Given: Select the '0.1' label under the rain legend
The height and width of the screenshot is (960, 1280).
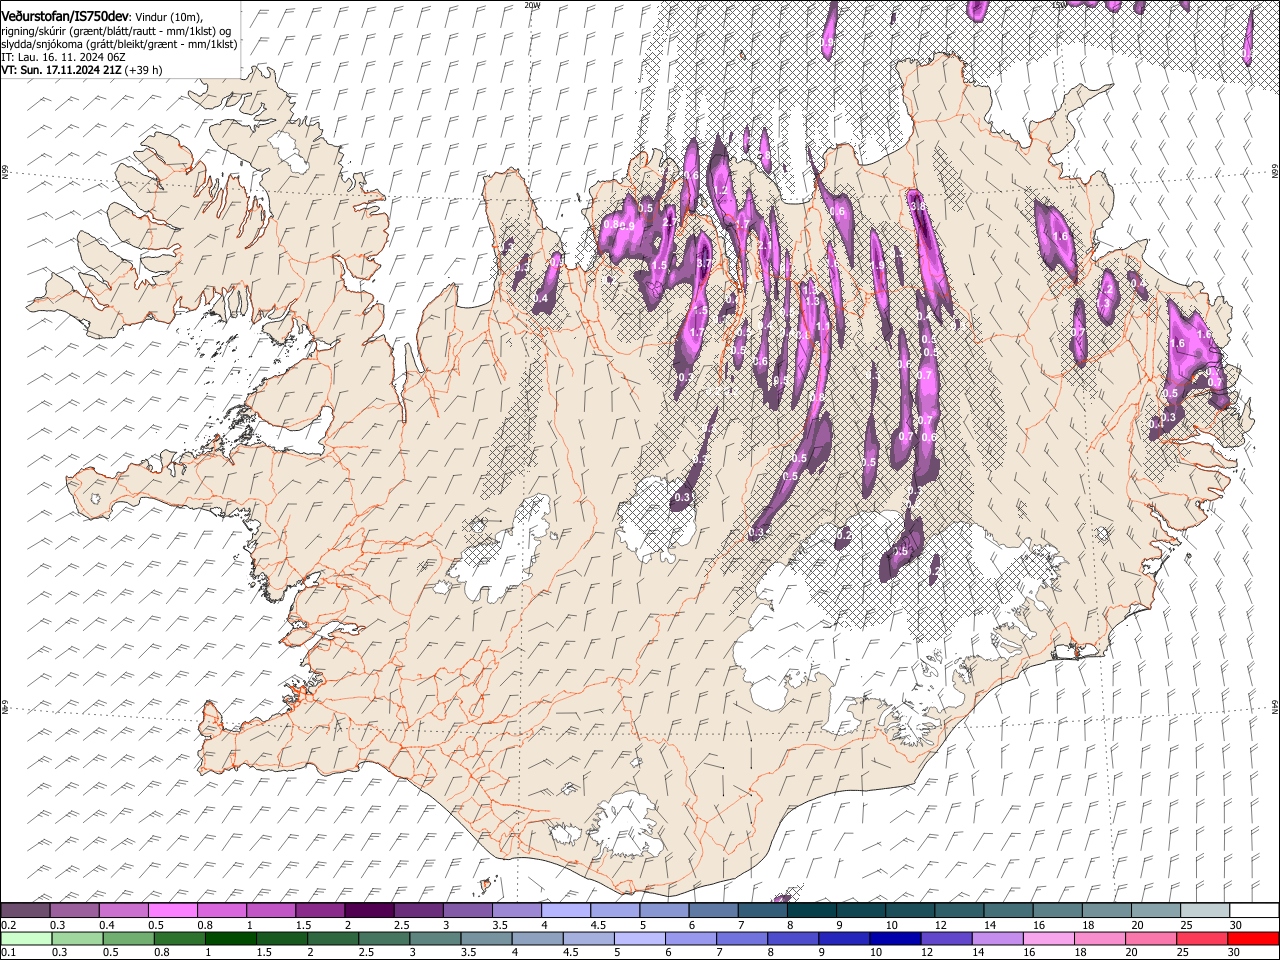Looking at the screenshot, I should pyautogui.click(x=9, y=953).
